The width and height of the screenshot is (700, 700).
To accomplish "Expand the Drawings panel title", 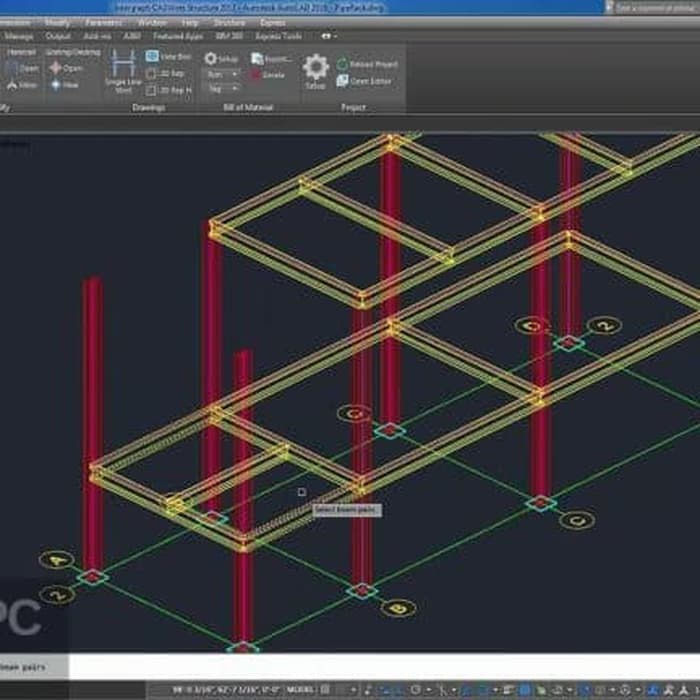I will (x=148, y=107).
